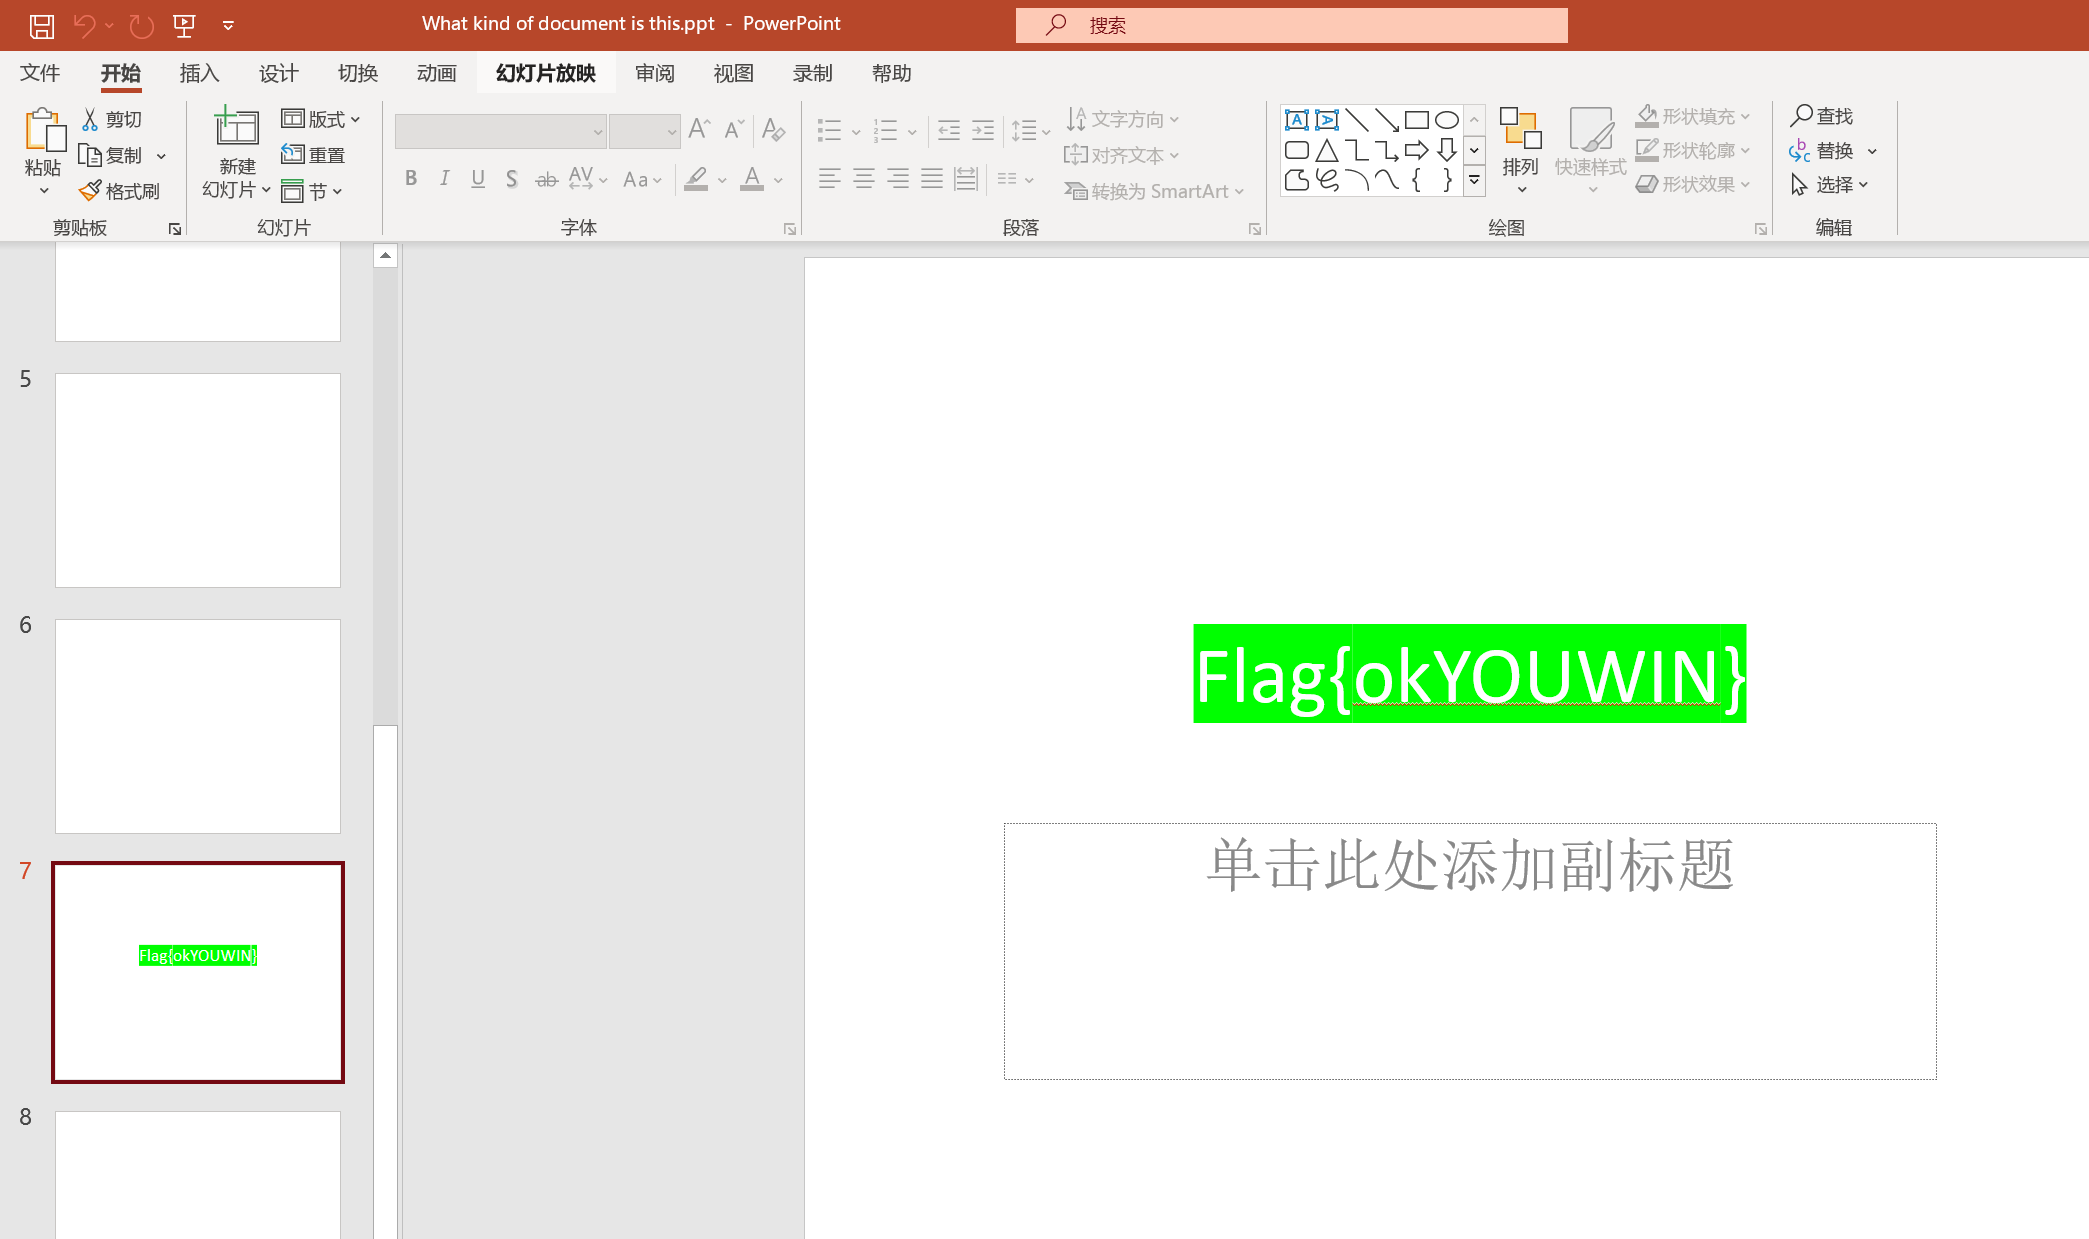The image size is (2089, 1239).
Task: Click the Reset (重置) slide button
Action: 314,155
